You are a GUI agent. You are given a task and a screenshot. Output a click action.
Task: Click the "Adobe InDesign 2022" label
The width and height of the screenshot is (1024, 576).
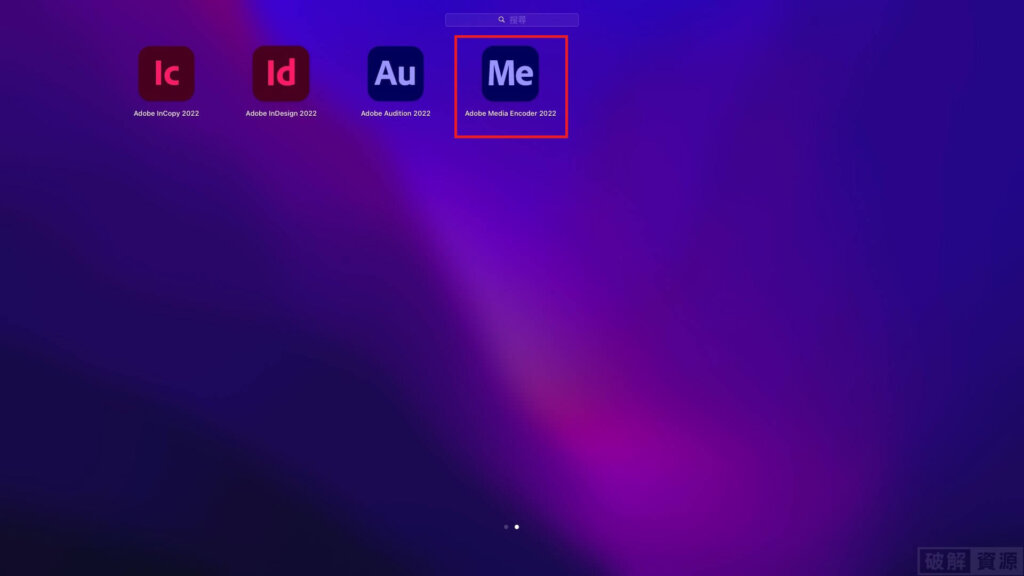tap(281, 114)
